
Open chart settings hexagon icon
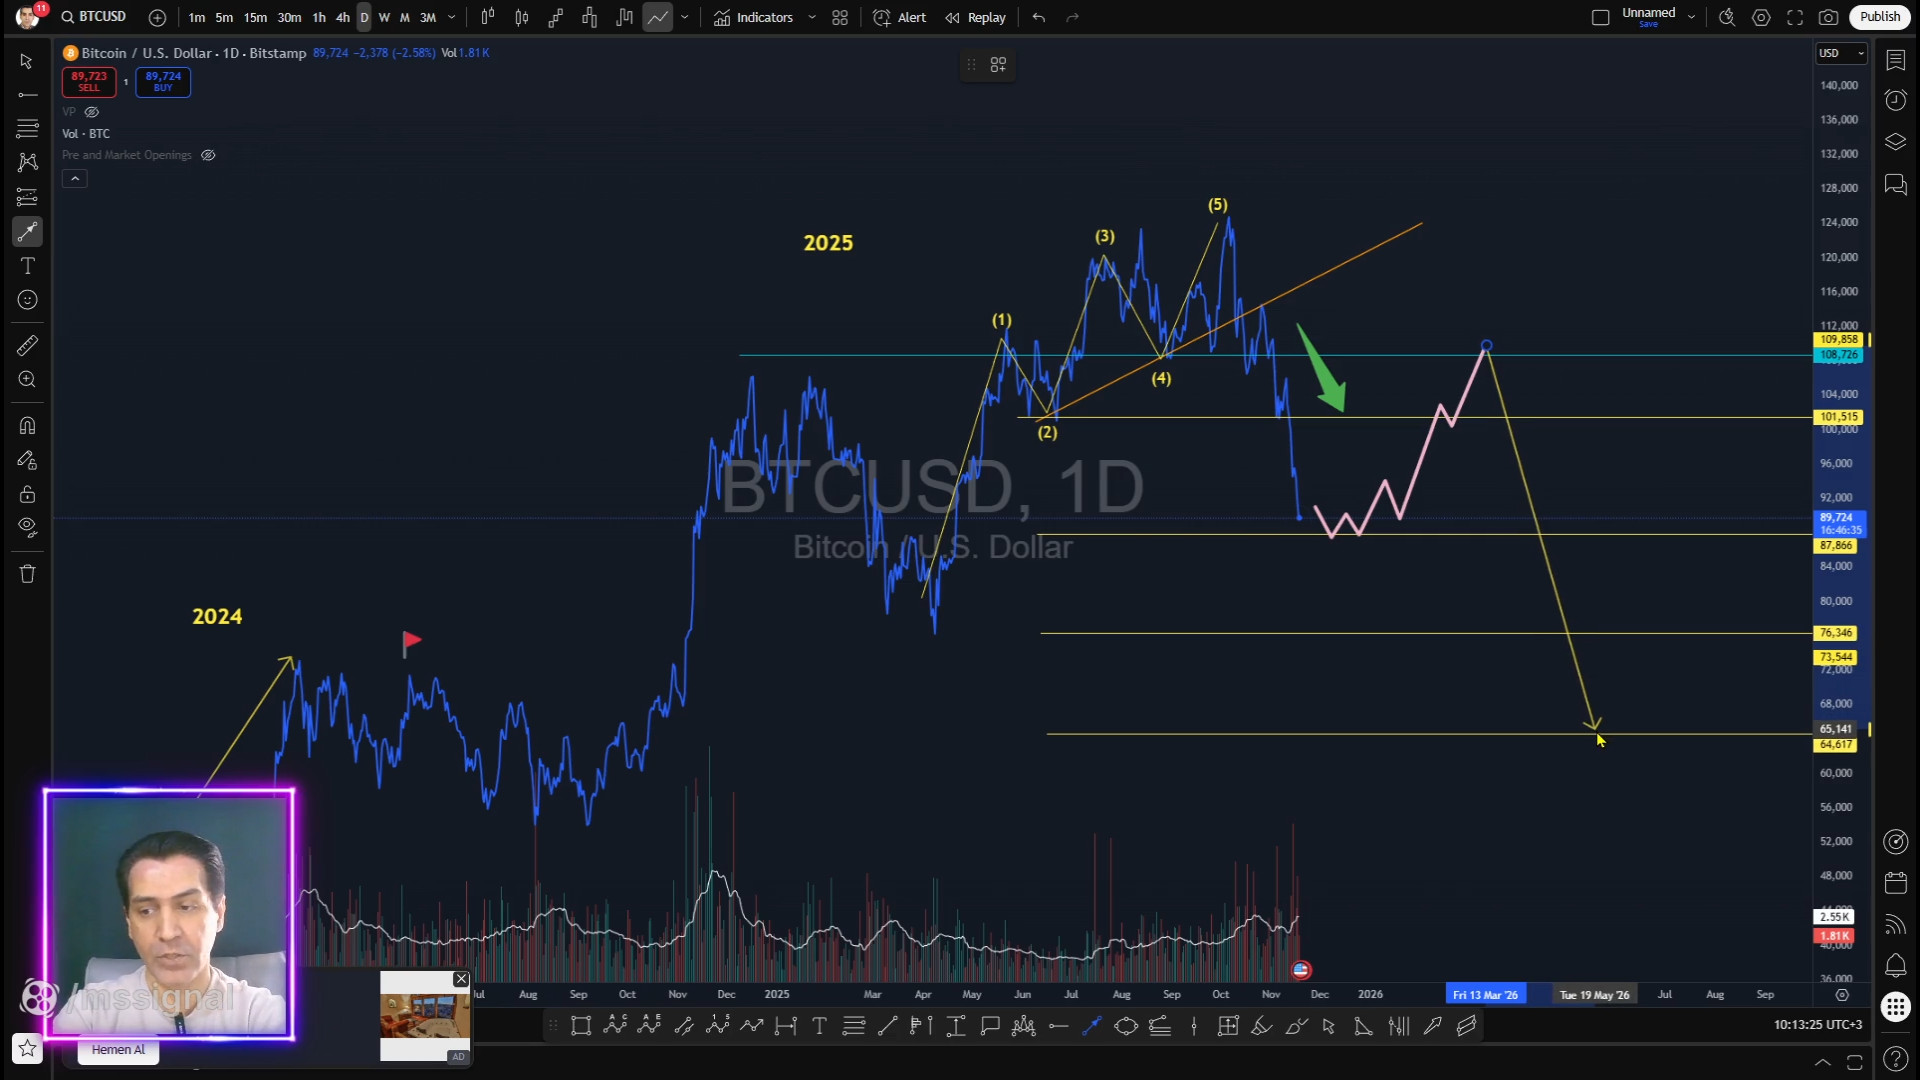pos(1761,17)
